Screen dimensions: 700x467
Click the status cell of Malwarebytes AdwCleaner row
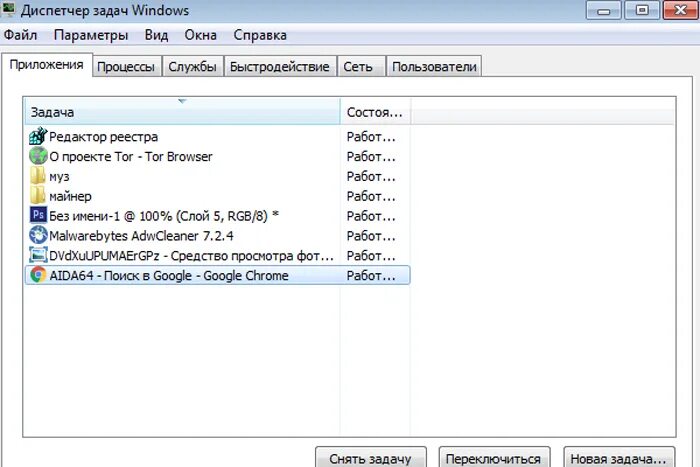coord(371,236)
